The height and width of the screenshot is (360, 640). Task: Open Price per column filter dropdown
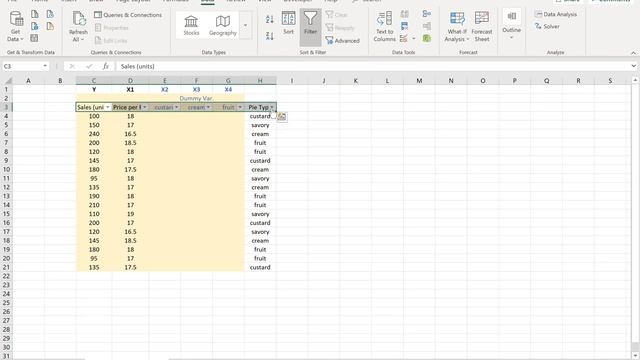(144, 107)
